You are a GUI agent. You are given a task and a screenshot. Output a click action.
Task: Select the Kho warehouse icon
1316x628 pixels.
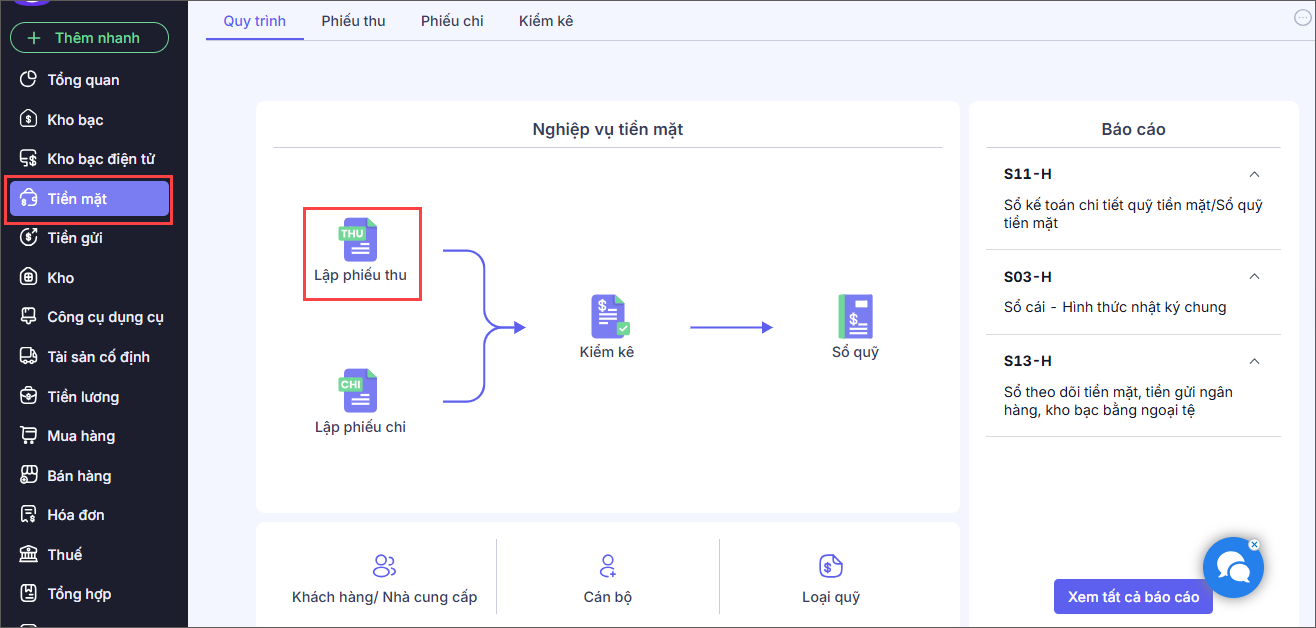click(x=29, y=278)
